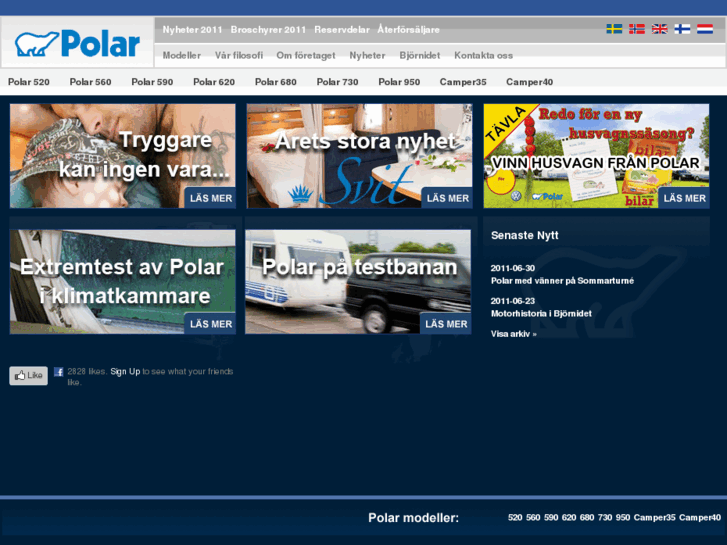
Task: Select the Polar 680 model tab
Action: click(x=275, y=82)
